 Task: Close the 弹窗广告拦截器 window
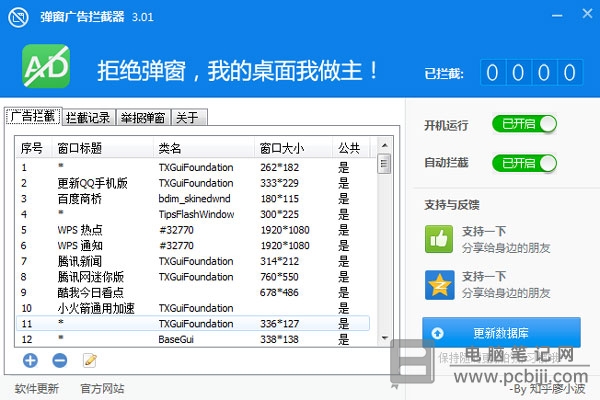(x=587, y=14)
